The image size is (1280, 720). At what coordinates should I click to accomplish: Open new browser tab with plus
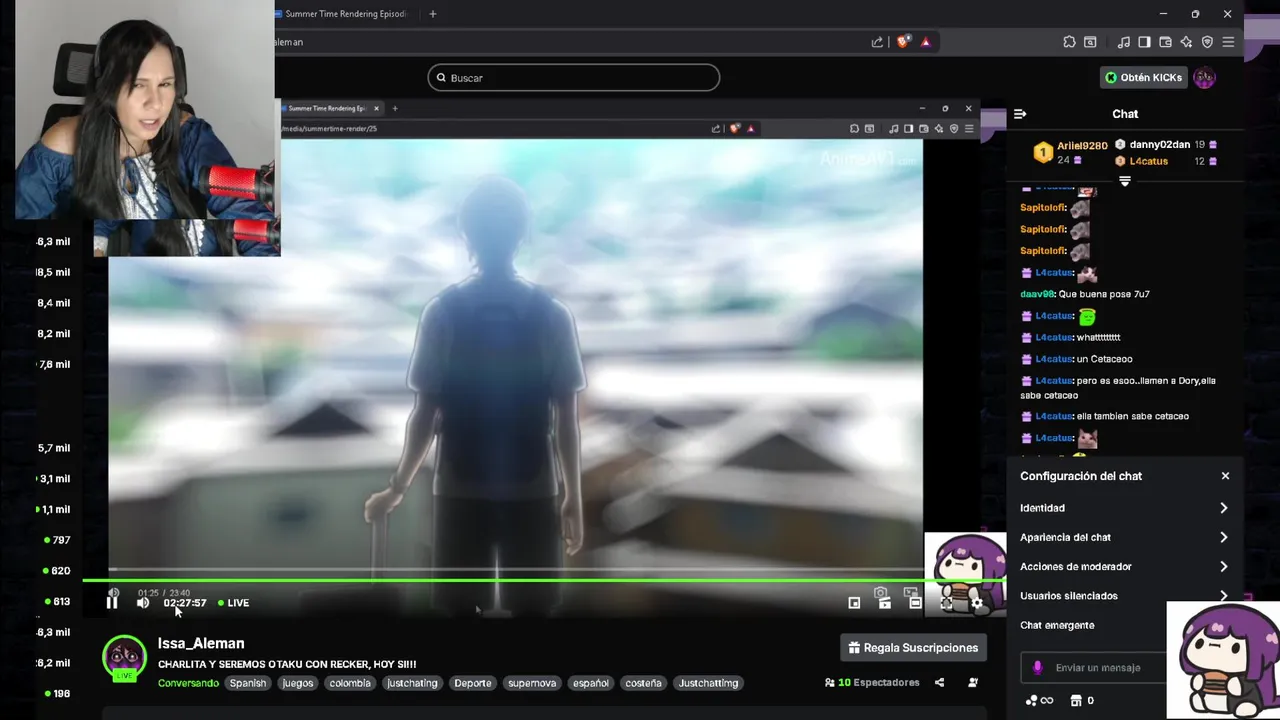pos(433,14)
